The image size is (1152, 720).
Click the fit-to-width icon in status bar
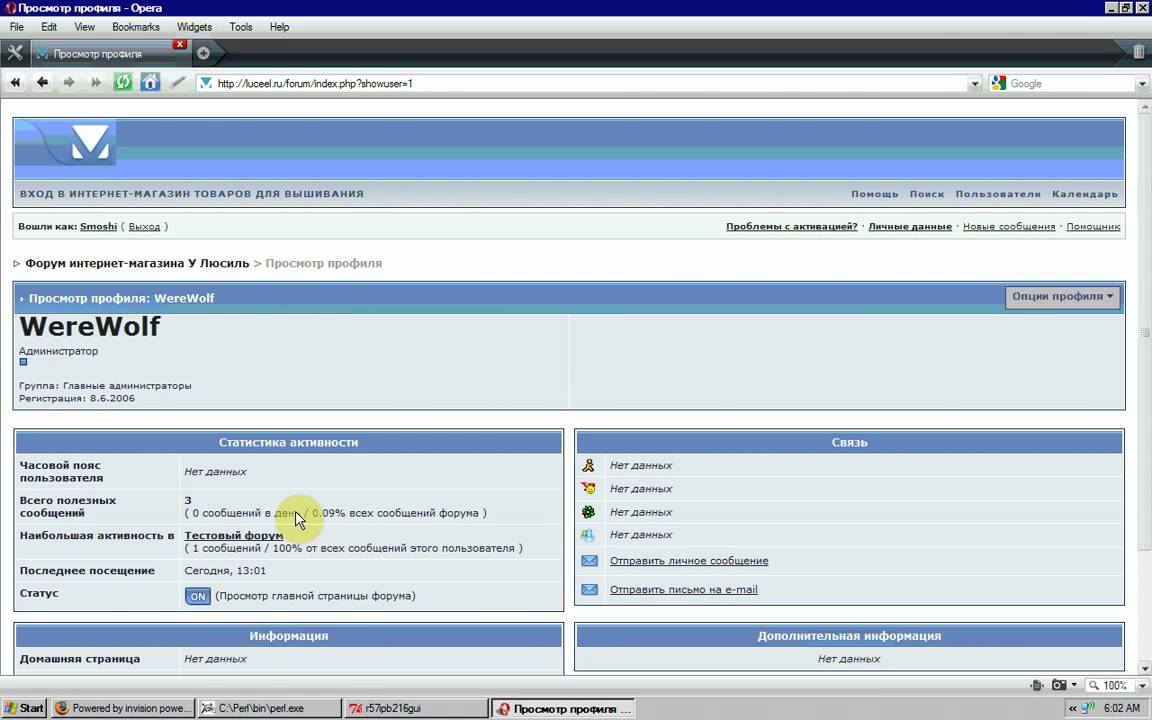point(1037,685)
